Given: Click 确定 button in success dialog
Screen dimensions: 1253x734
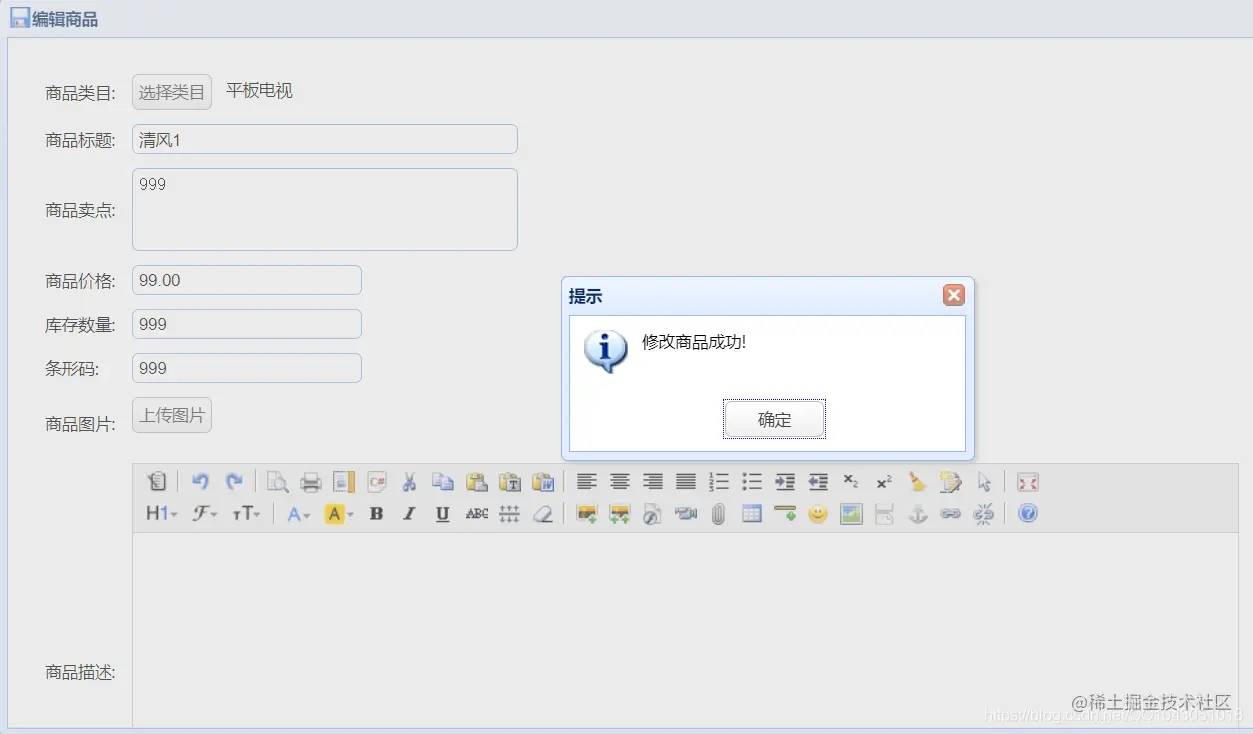Looking at the screenshot, I should point(774,420).
